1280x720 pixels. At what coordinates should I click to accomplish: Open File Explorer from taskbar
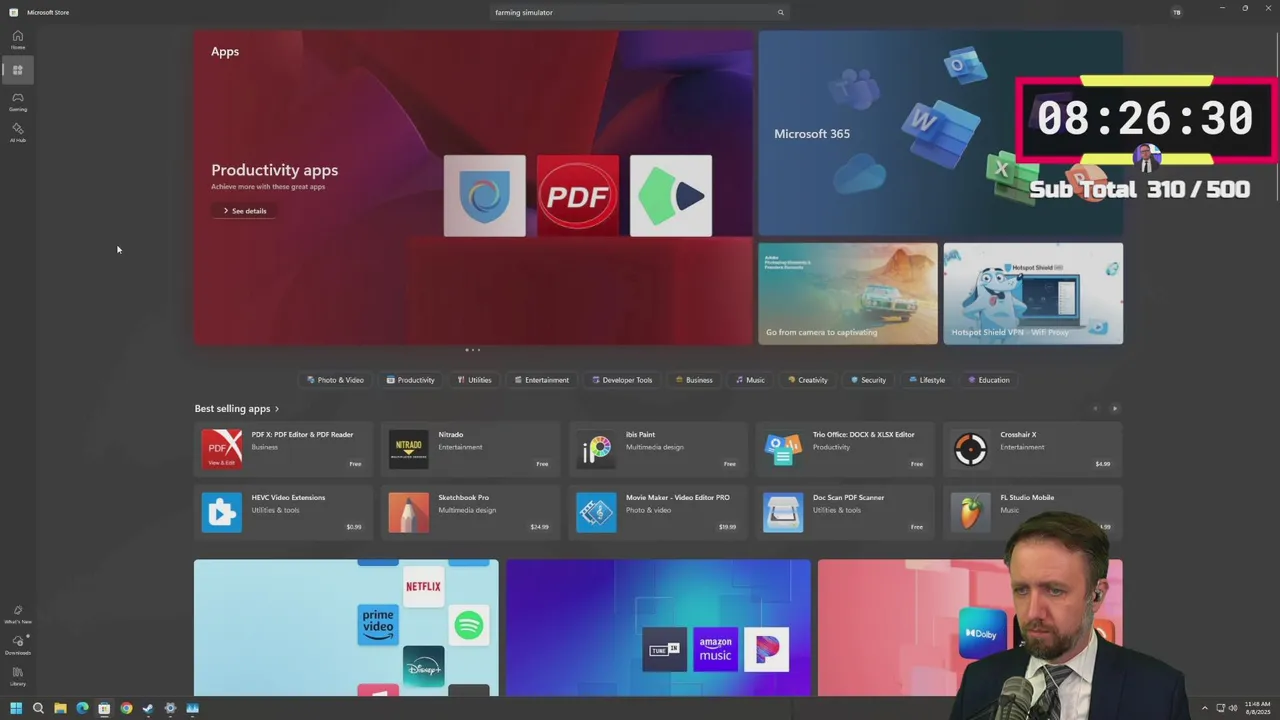click(x=60, y=708)
